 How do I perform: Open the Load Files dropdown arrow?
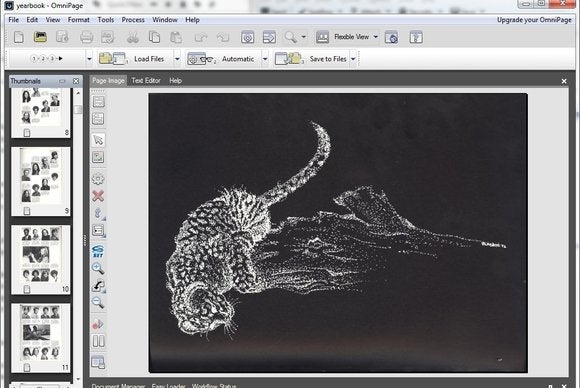click(177, 59)
